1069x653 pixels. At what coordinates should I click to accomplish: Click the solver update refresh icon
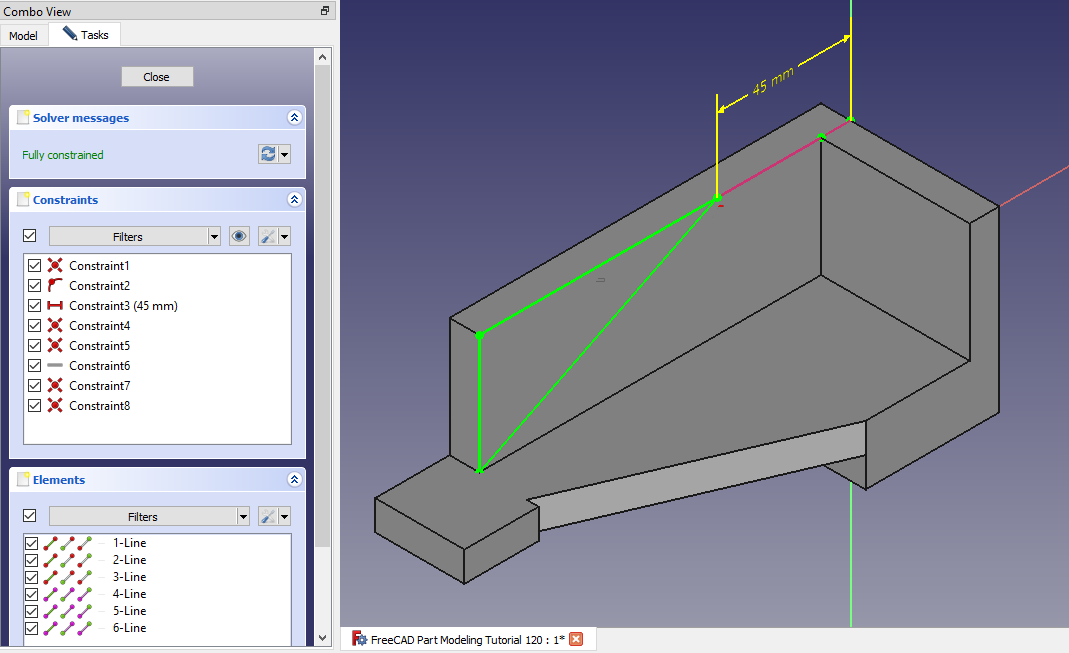coord(267,154)
